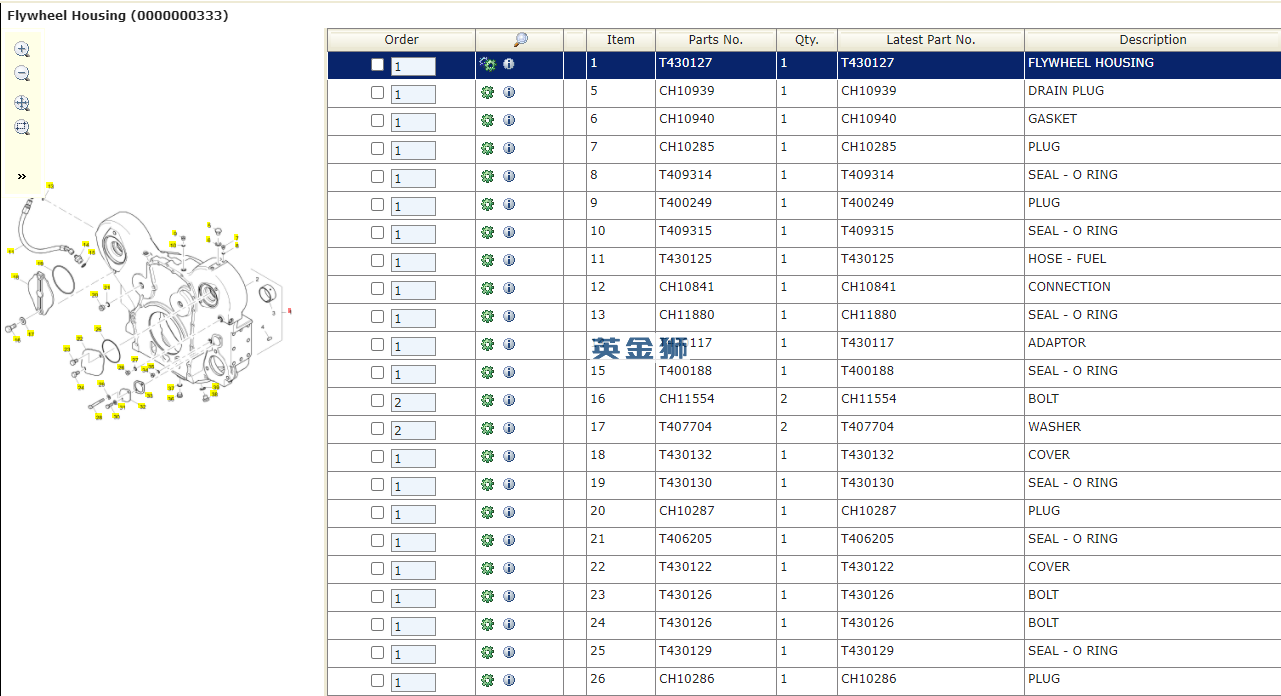The height and width of the screenshot is (696, 1281).
Task: Tick the checkbox for FLYWHEEL HOUSING row
Action: (x=377, y=64)
